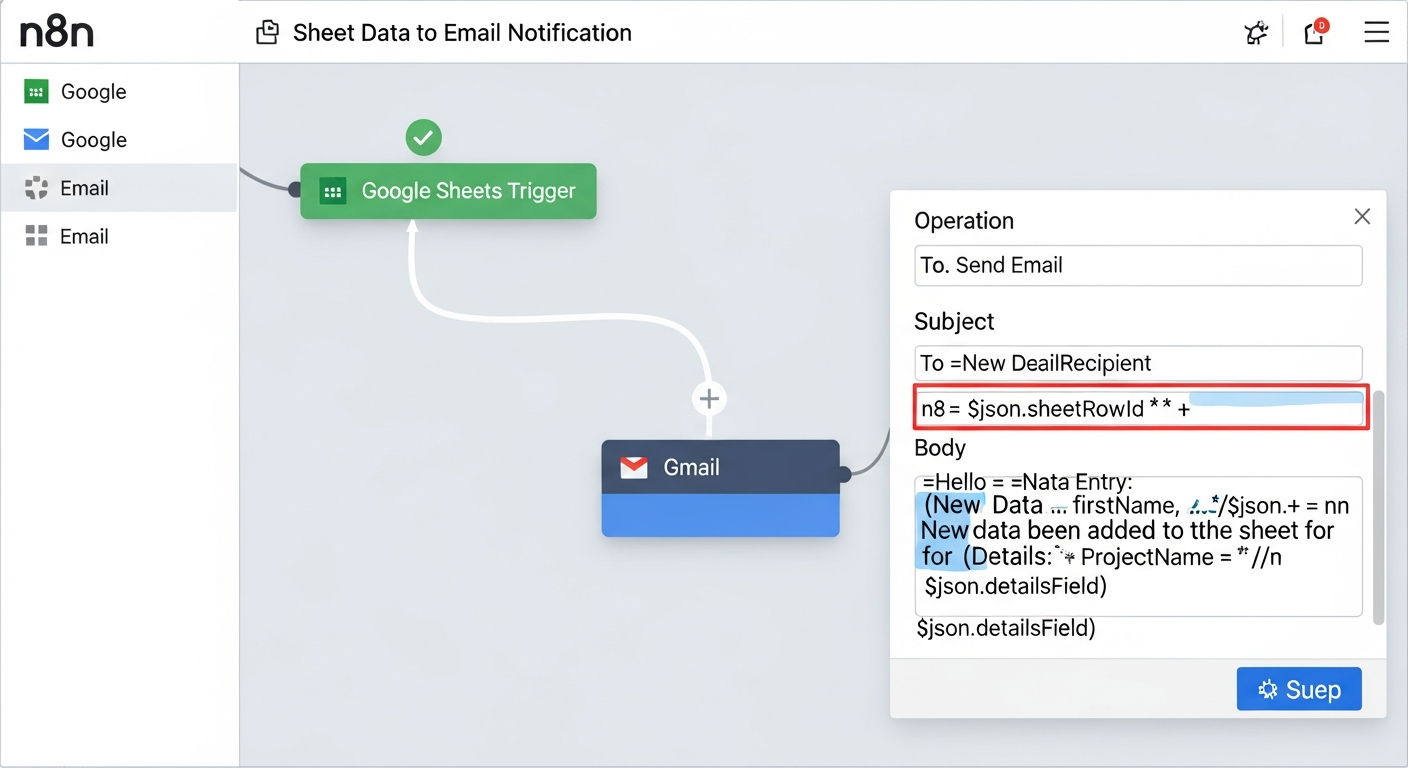
Task: Open the AI assistant icon in top bar
Action: click(1256, 32)
